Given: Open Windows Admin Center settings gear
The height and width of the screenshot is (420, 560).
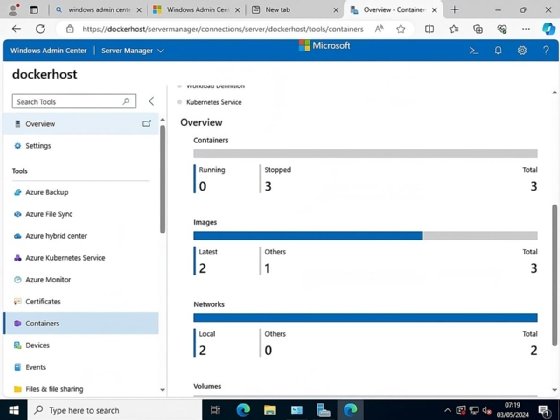Looking at the screenshot, I should (522, 50).
